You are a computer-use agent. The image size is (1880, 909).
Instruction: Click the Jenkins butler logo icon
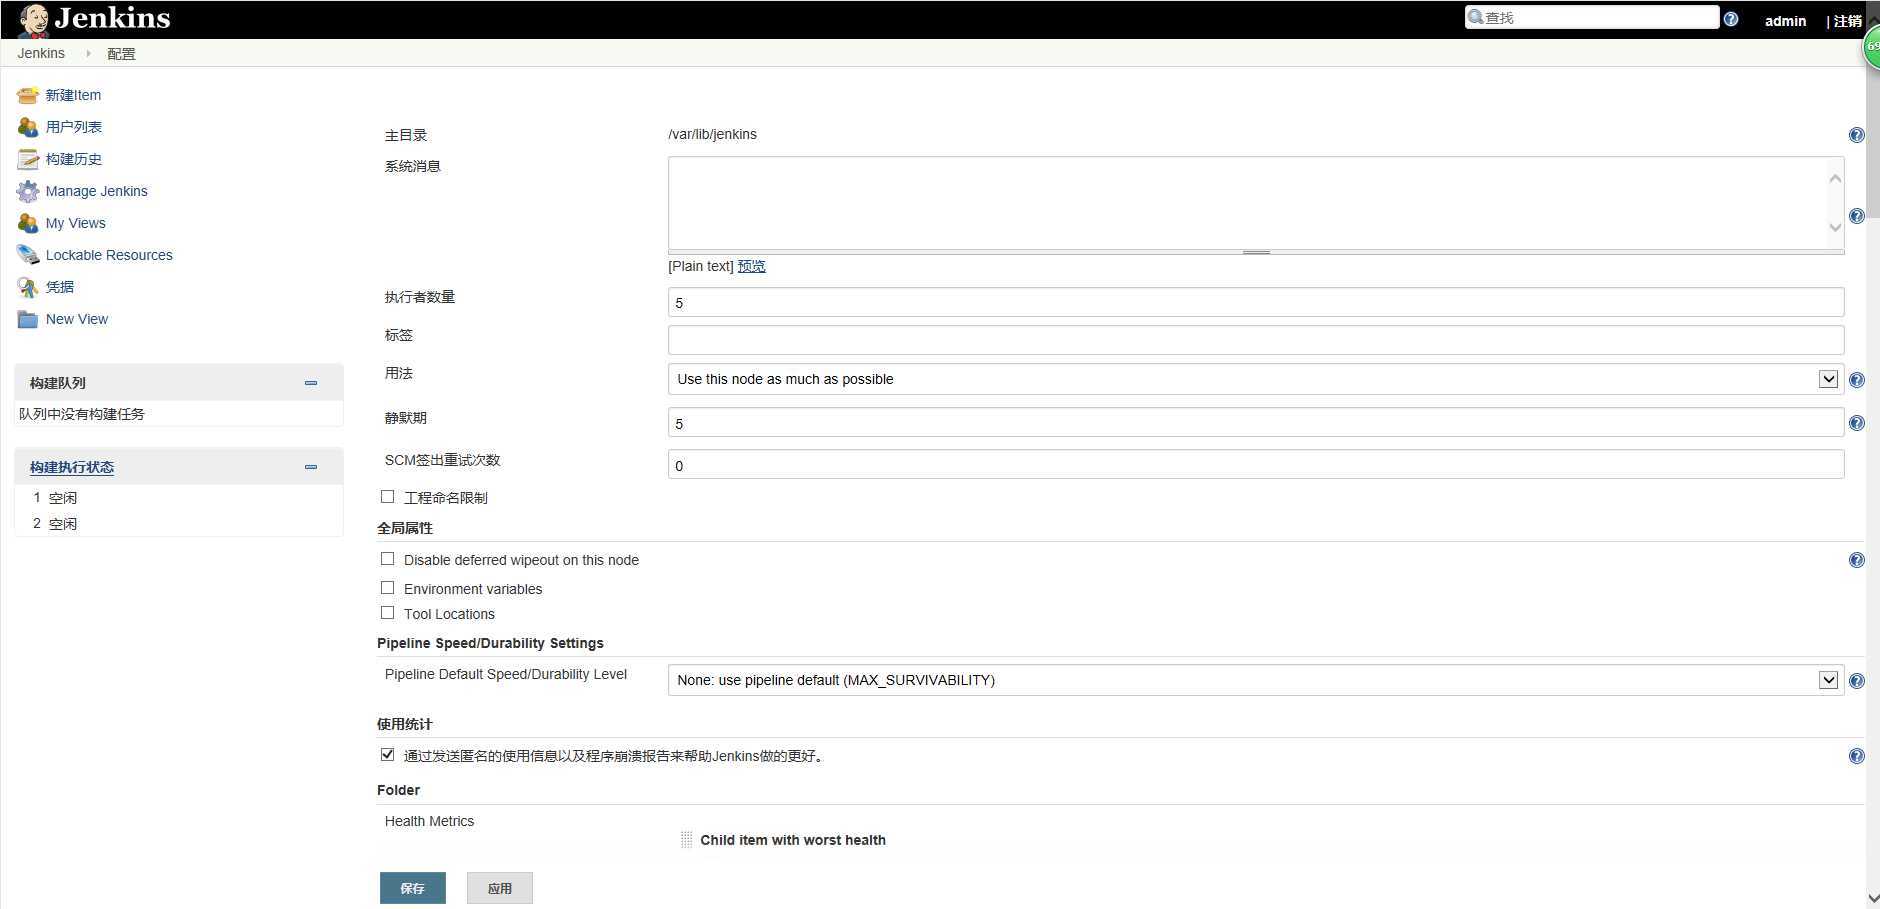coord(33,20)
